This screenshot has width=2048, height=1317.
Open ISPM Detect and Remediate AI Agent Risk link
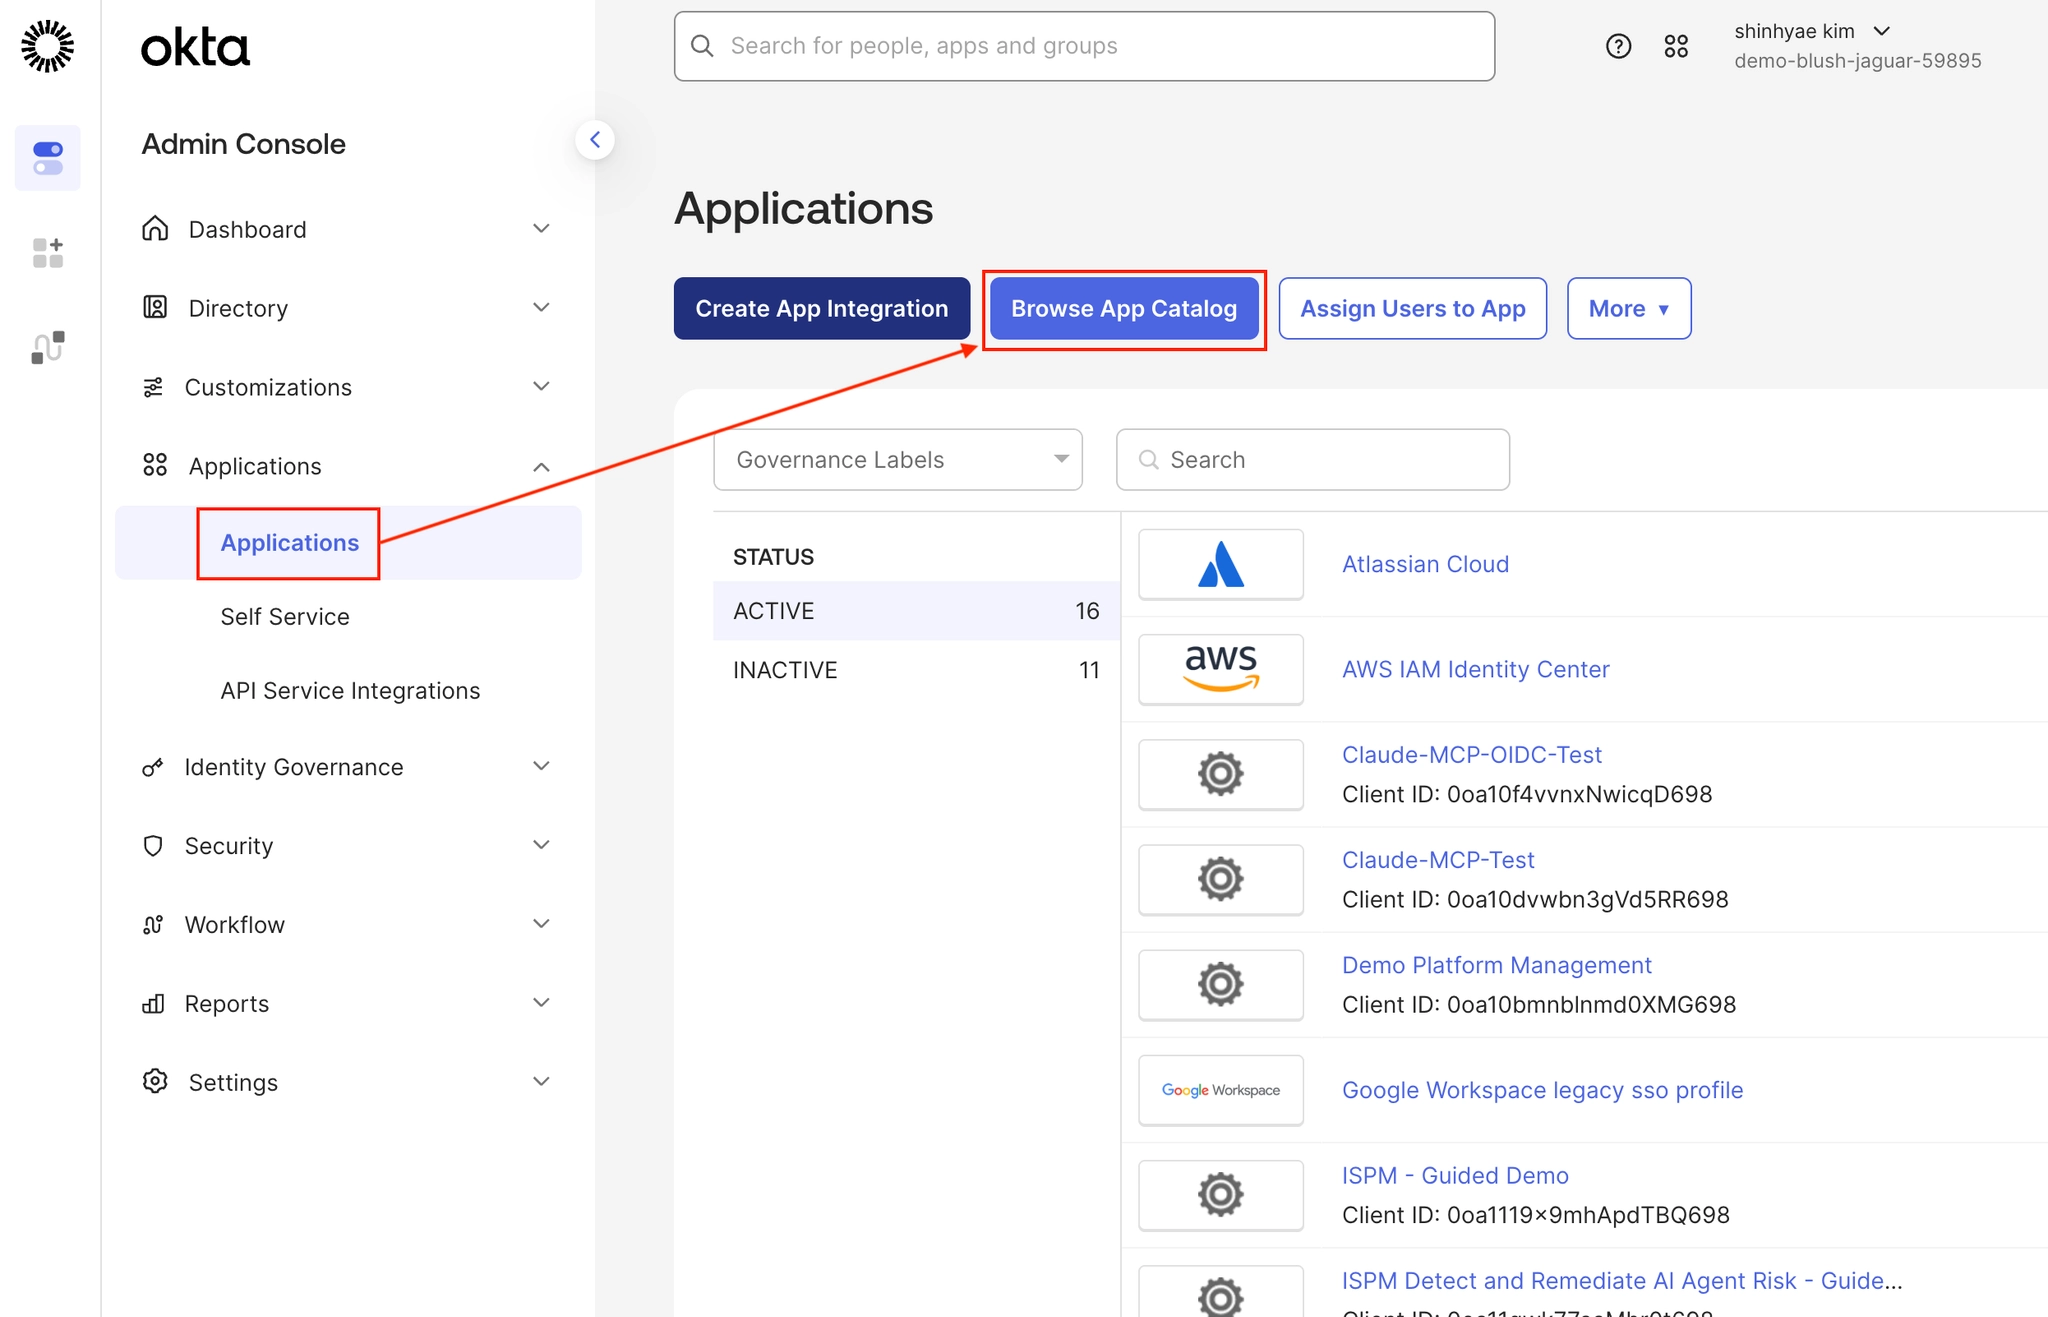(1622, 1281)
